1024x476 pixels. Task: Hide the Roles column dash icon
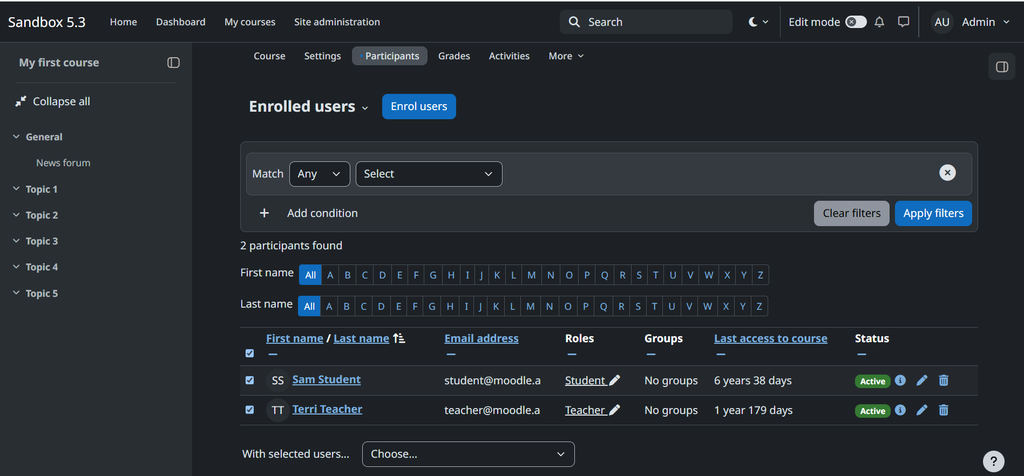(571, 355)
